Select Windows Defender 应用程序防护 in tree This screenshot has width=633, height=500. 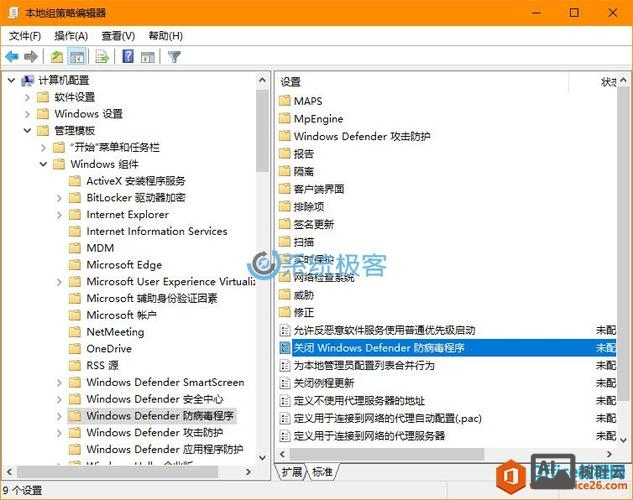[x=164, y=449]
